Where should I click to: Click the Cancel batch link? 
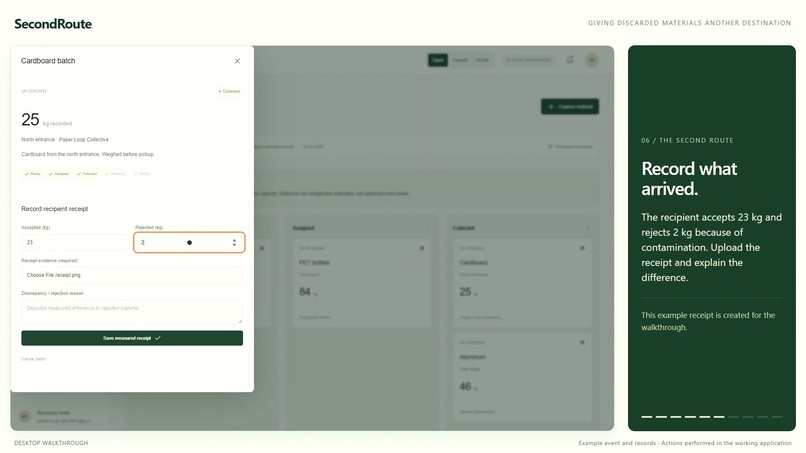[x=33, y=359]
